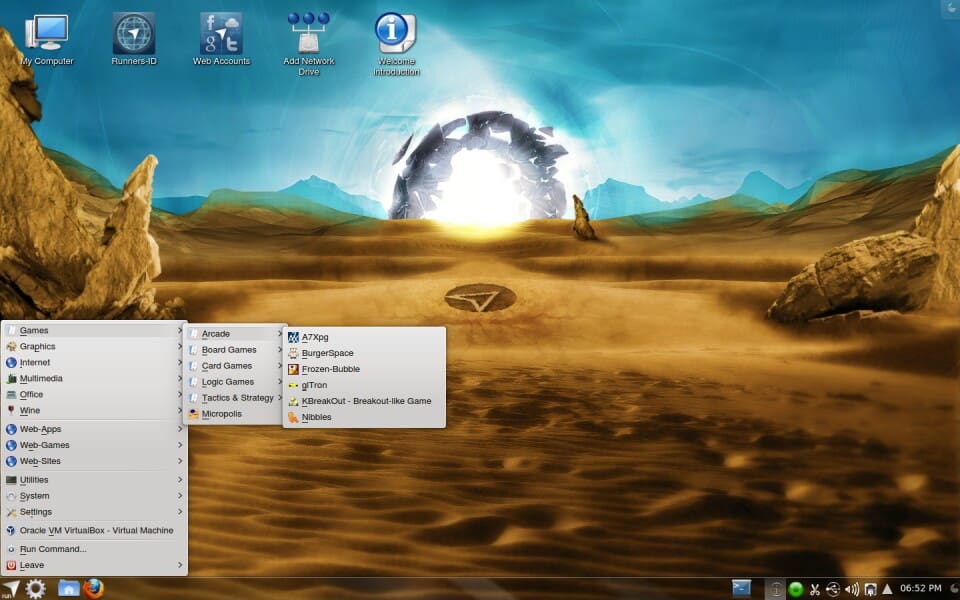960x600 pixels.
Task: Open the Add Network Drive desktop icon
Action: tap(309, 44)
